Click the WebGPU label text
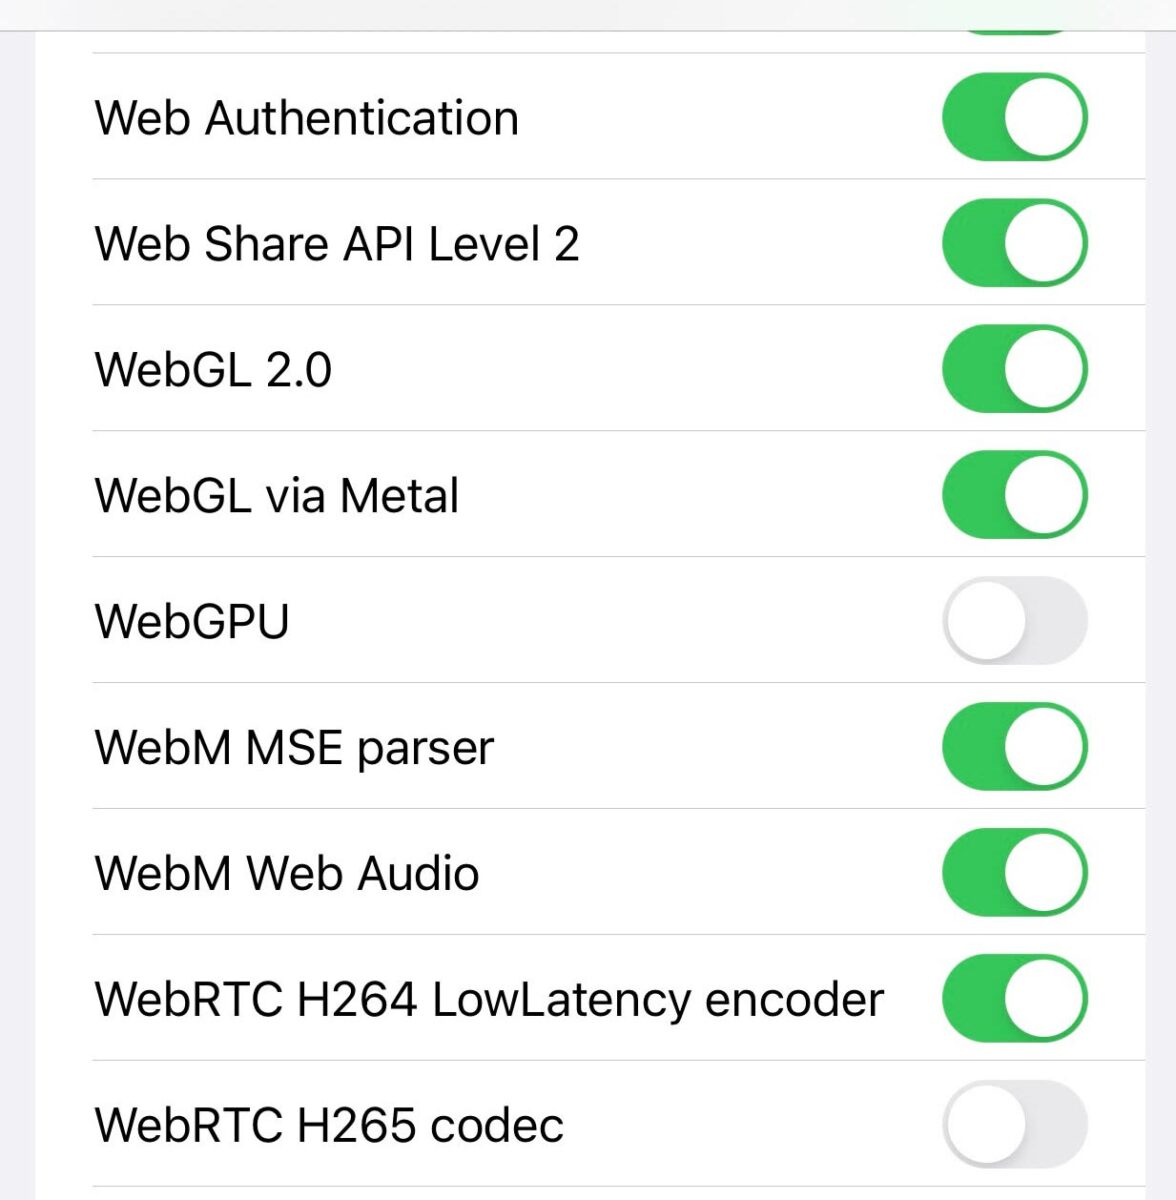Image resolution: width=1176 pixels, height=1200 pixels. [192, 622]
